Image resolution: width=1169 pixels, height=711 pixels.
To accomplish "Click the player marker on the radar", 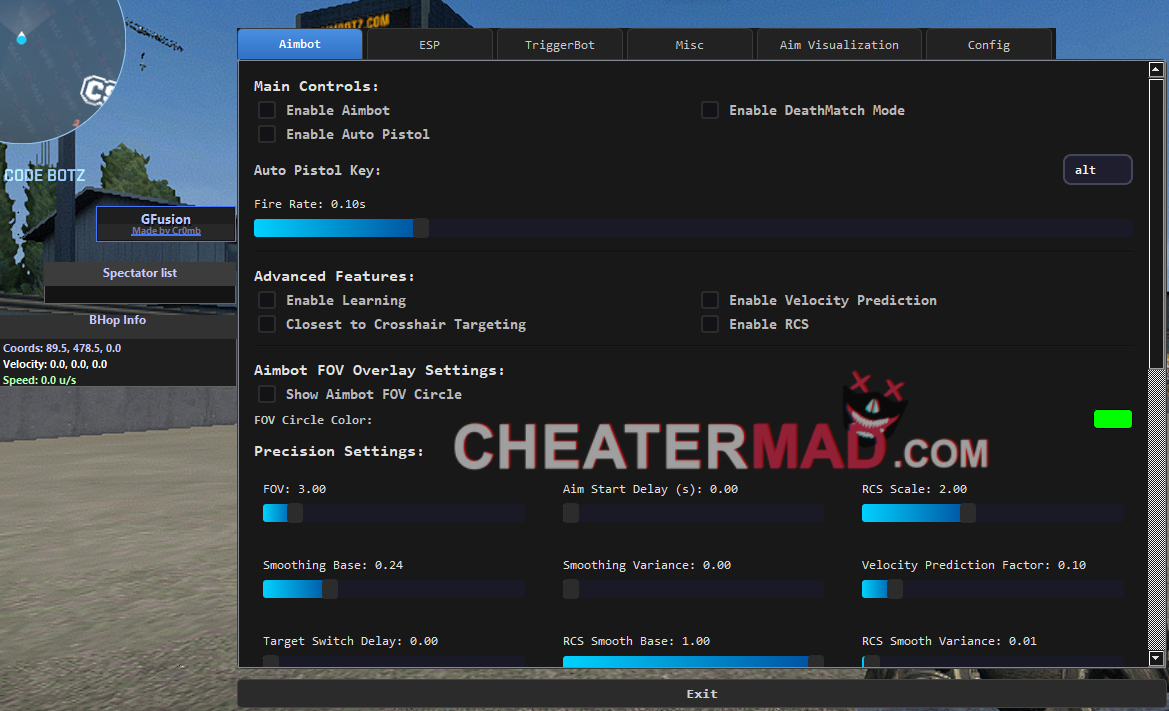I will click(x=22, y=37).
